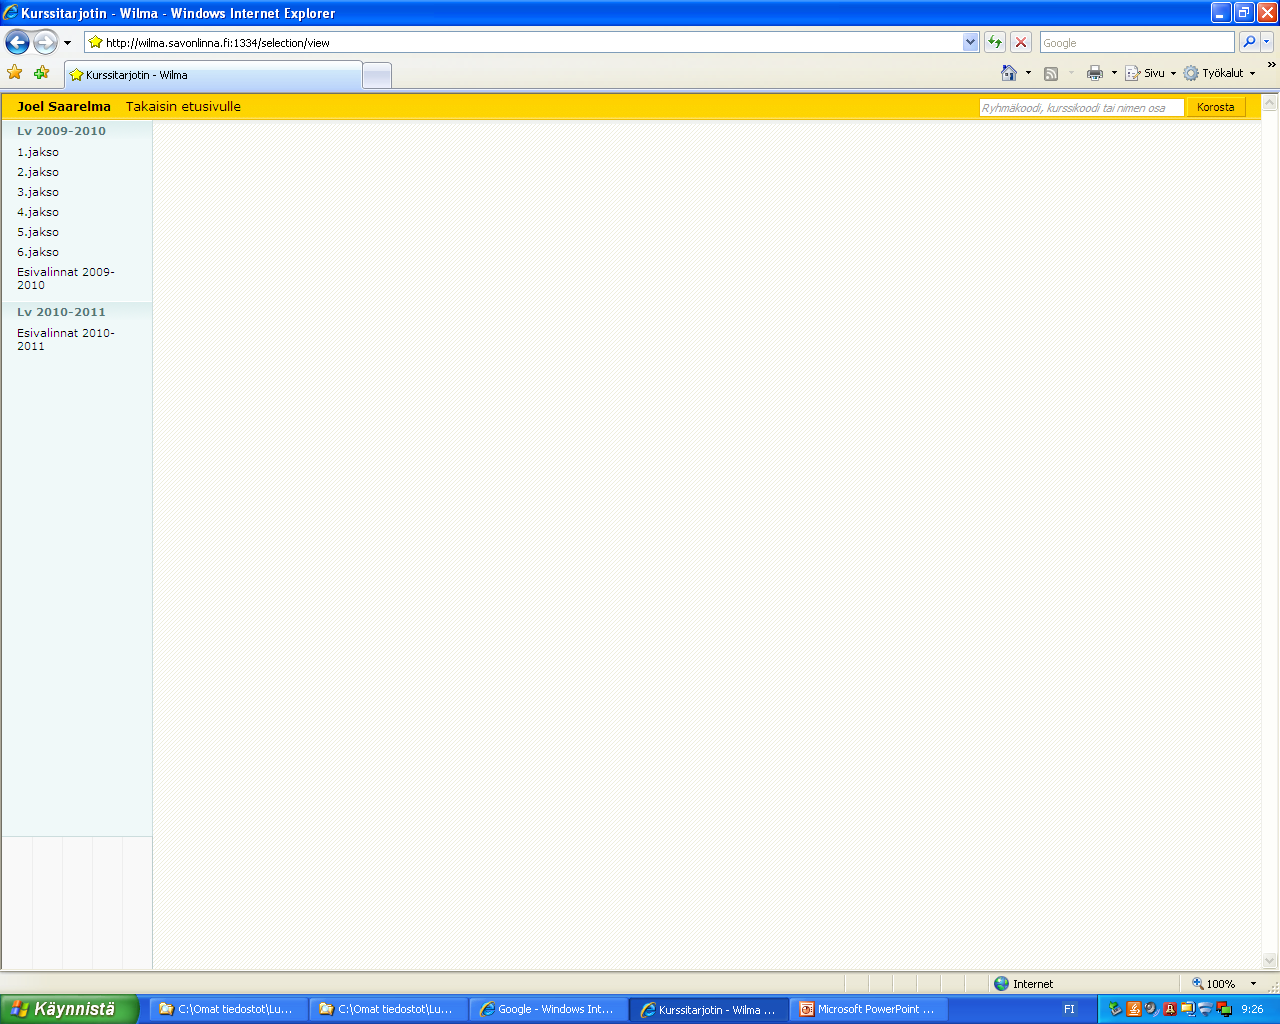Click the browser Back arrow button
1280x1024 pixels.
(x=17, y=42)
